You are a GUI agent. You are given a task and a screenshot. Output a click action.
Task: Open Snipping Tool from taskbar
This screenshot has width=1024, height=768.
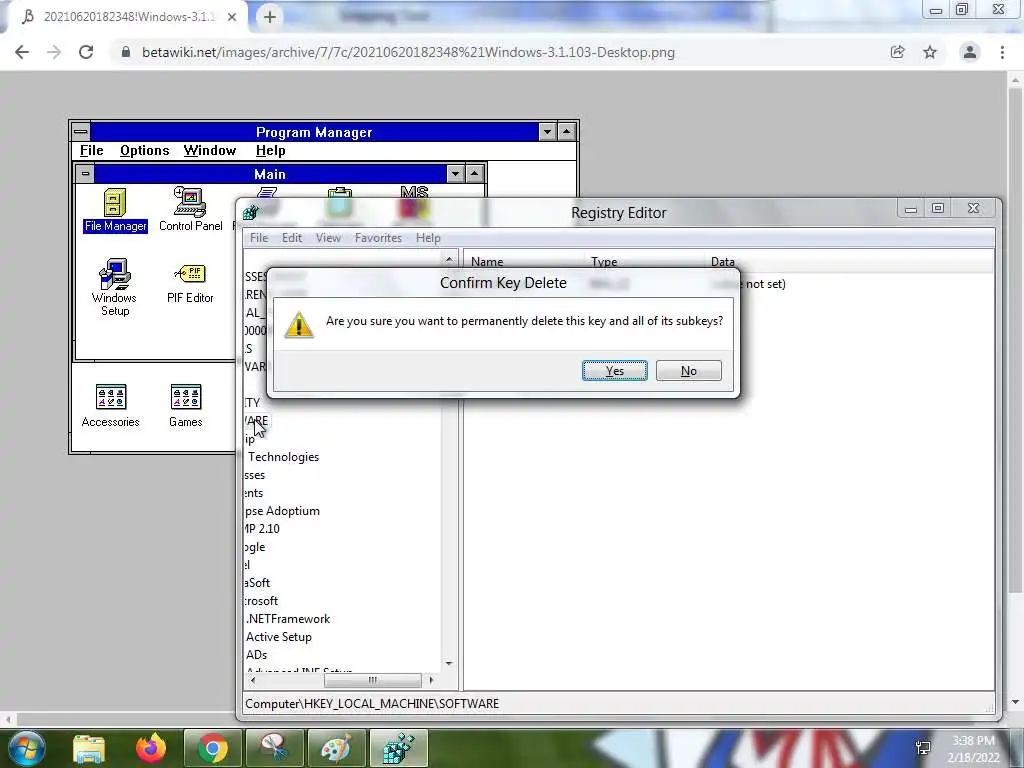click(274, 748)
